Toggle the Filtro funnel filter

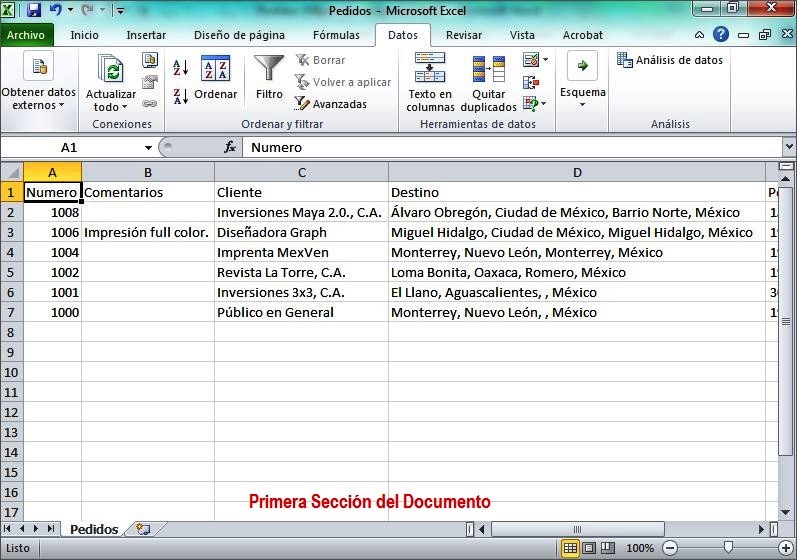point(269,77)
